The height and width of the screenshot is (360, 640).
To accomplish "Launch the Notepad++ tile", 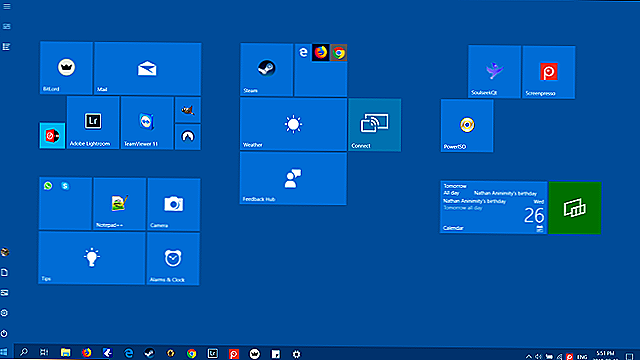I will tap(120, 204).
